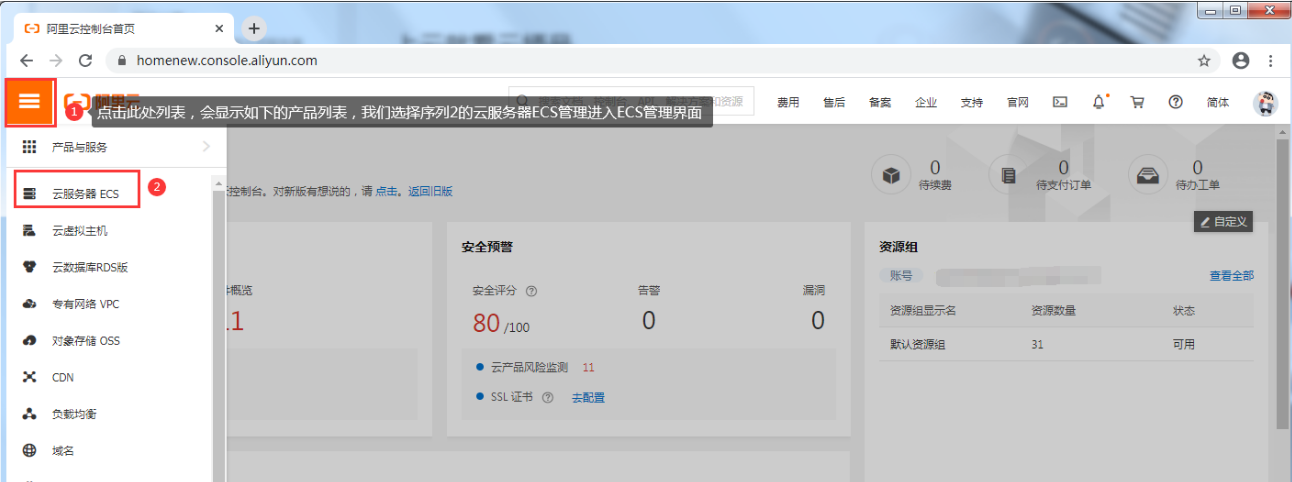The height and width of the screenshot is (482, 1292).
Task: Click the orange hamburger menu button
Action: tap(29, 102)
